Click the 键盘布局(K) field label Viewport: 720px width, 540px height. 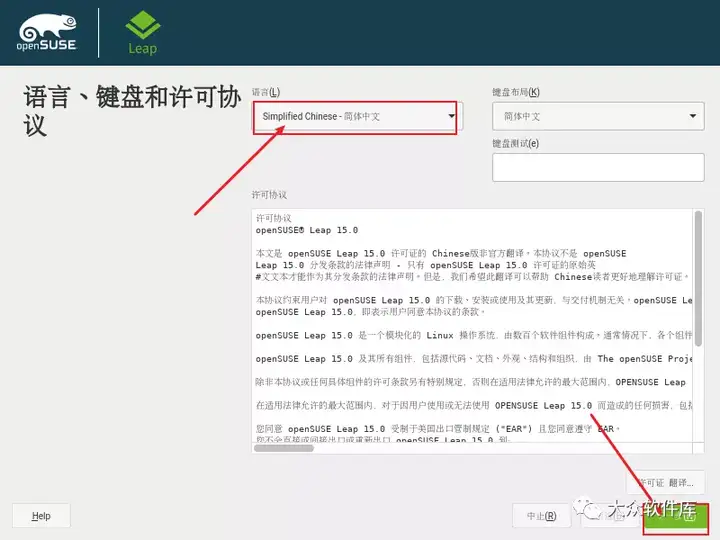click(516, 92)
